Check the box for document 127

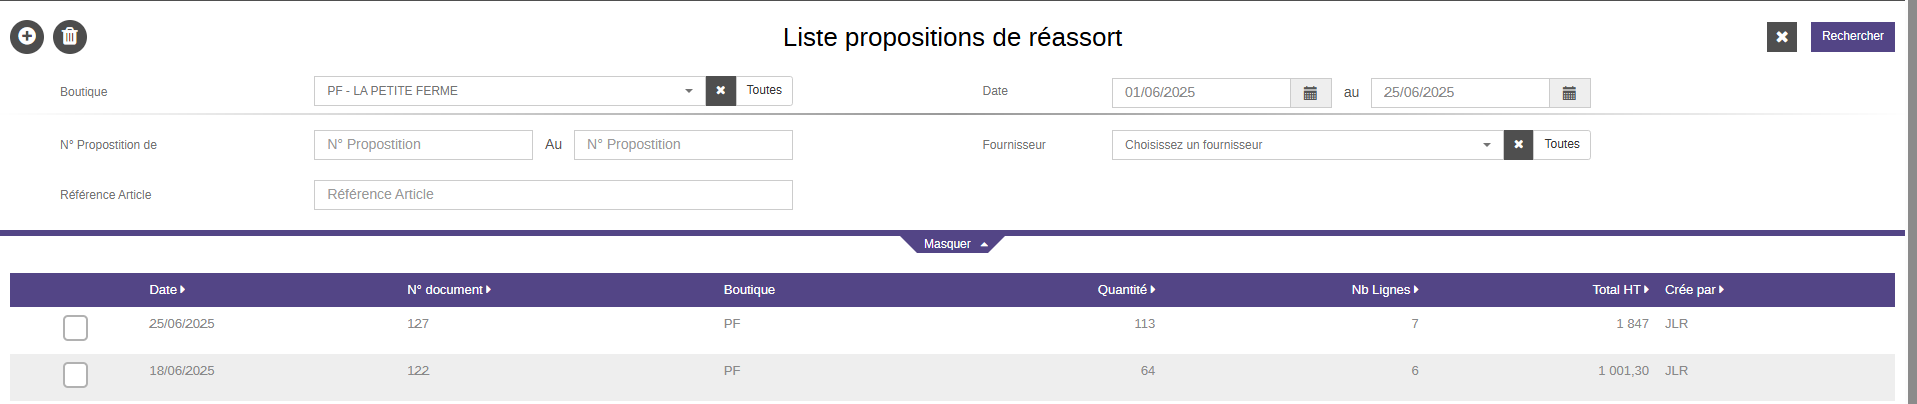75,328
